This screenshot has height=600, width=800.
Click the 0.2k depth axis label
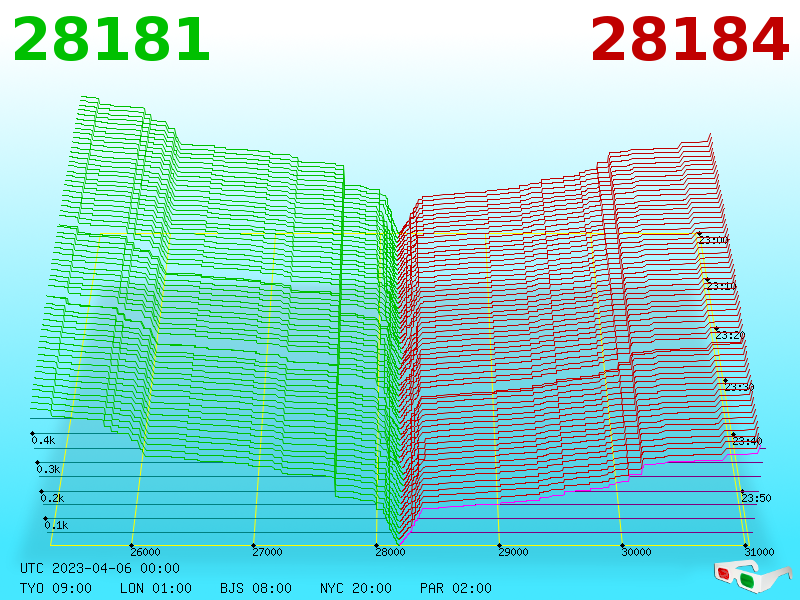tap(52, 498)
